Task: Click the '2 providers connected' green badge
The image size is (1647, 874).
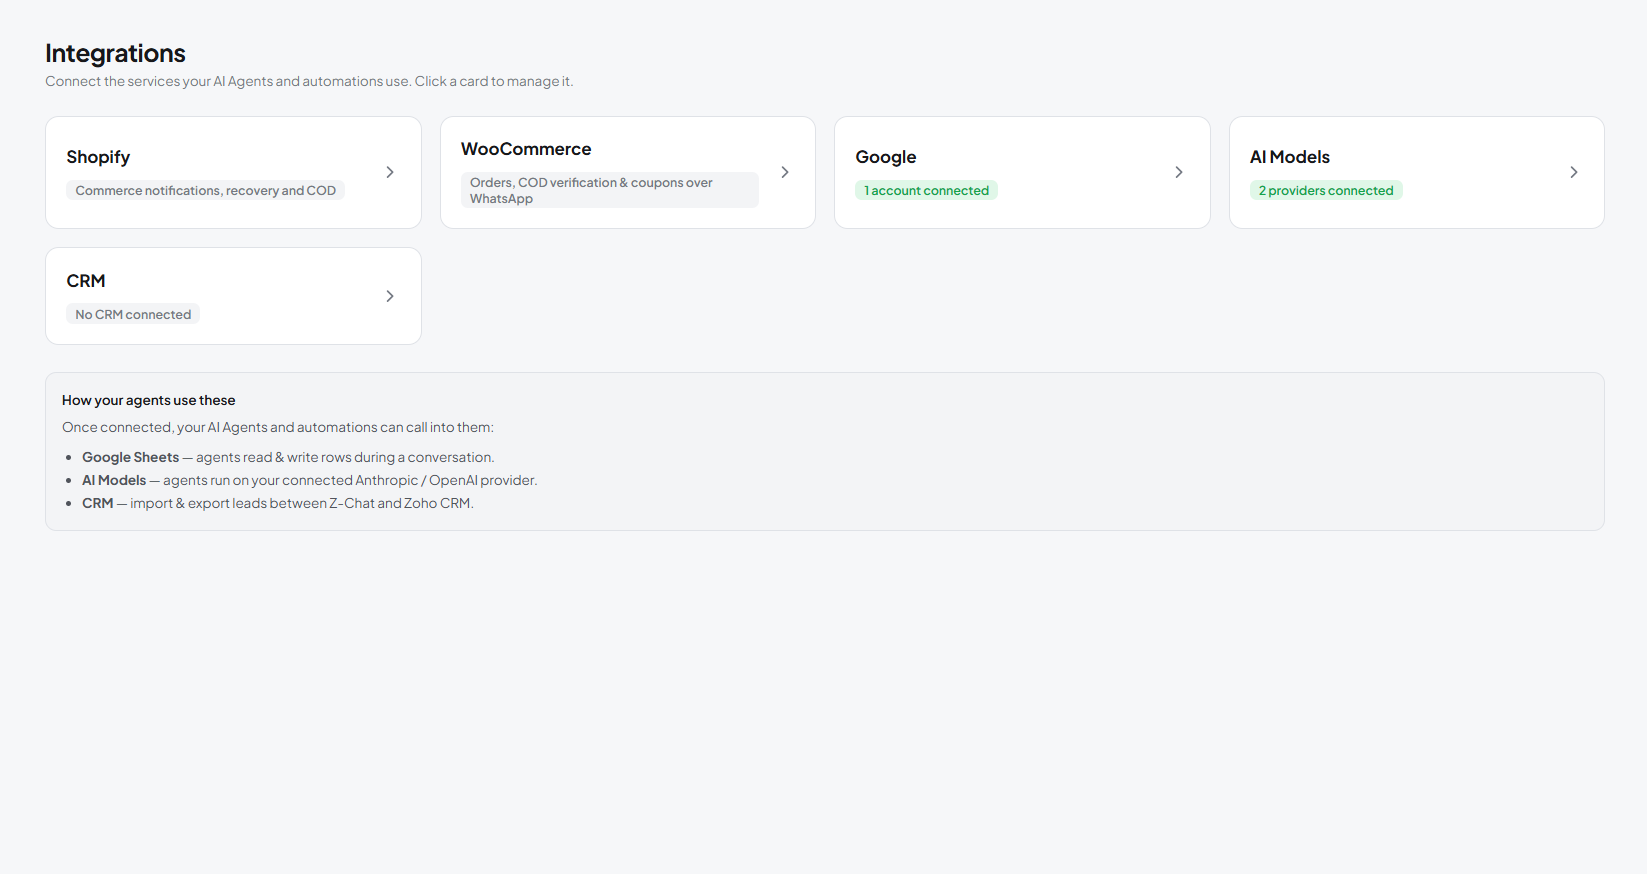Action: (x=1326, y=190)
